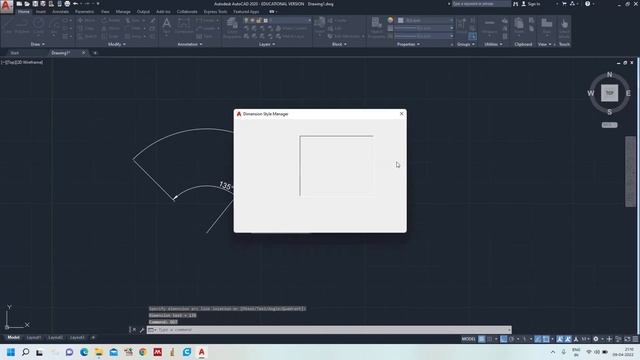Switch to the Annotate ribbon tab
This screenshot has width=640, height=360.
(x=60, y=11)
